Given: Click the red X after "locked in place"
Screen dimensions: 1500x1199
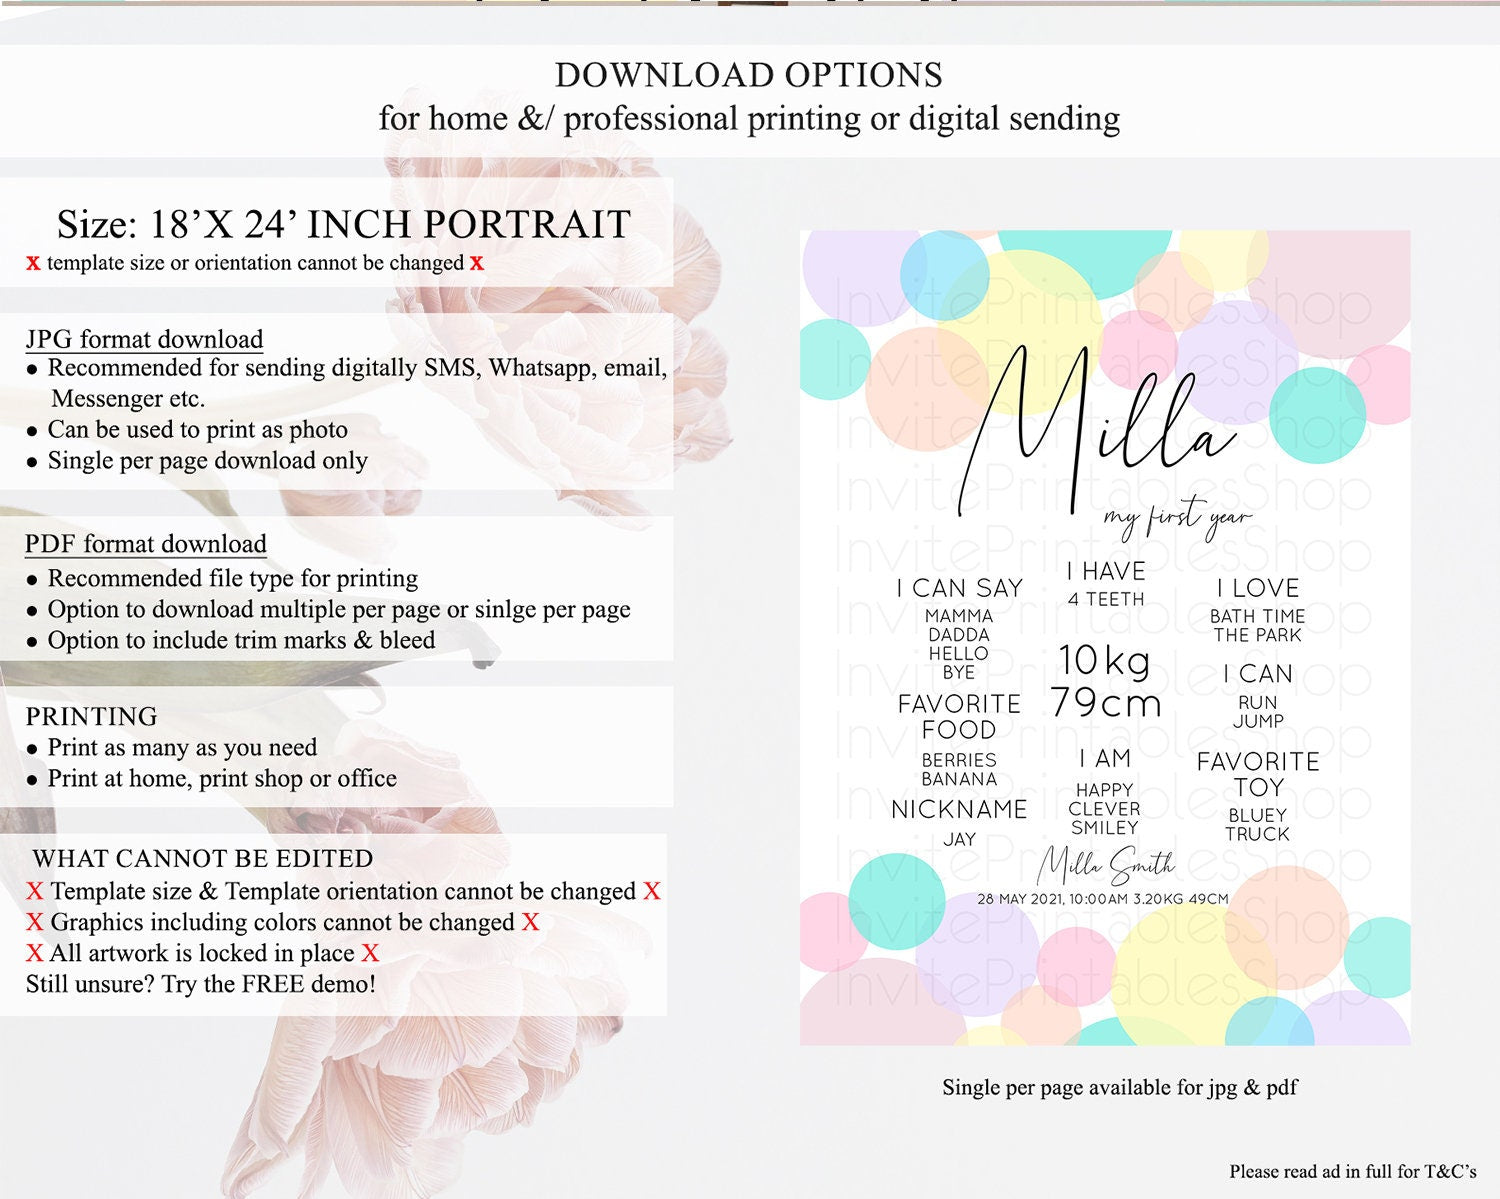Looking at the screenshot, I should (370, 953).
